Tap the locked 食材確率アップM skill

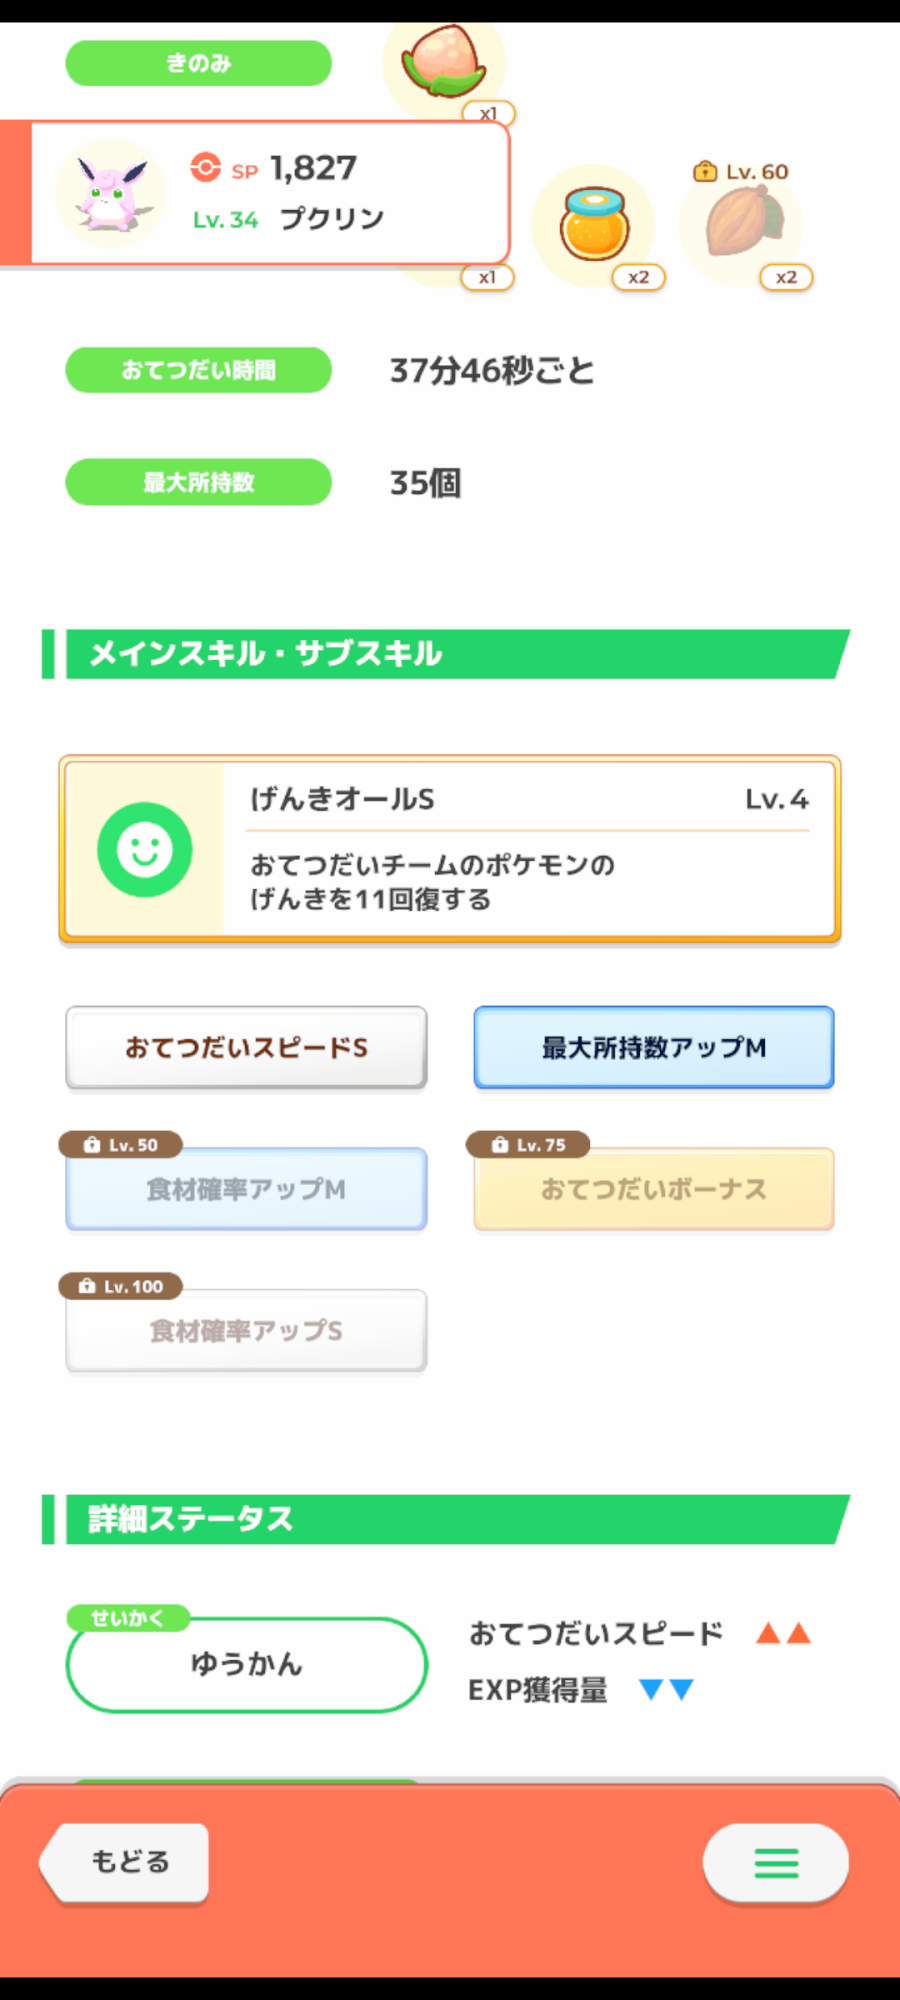click(246, 1189)
